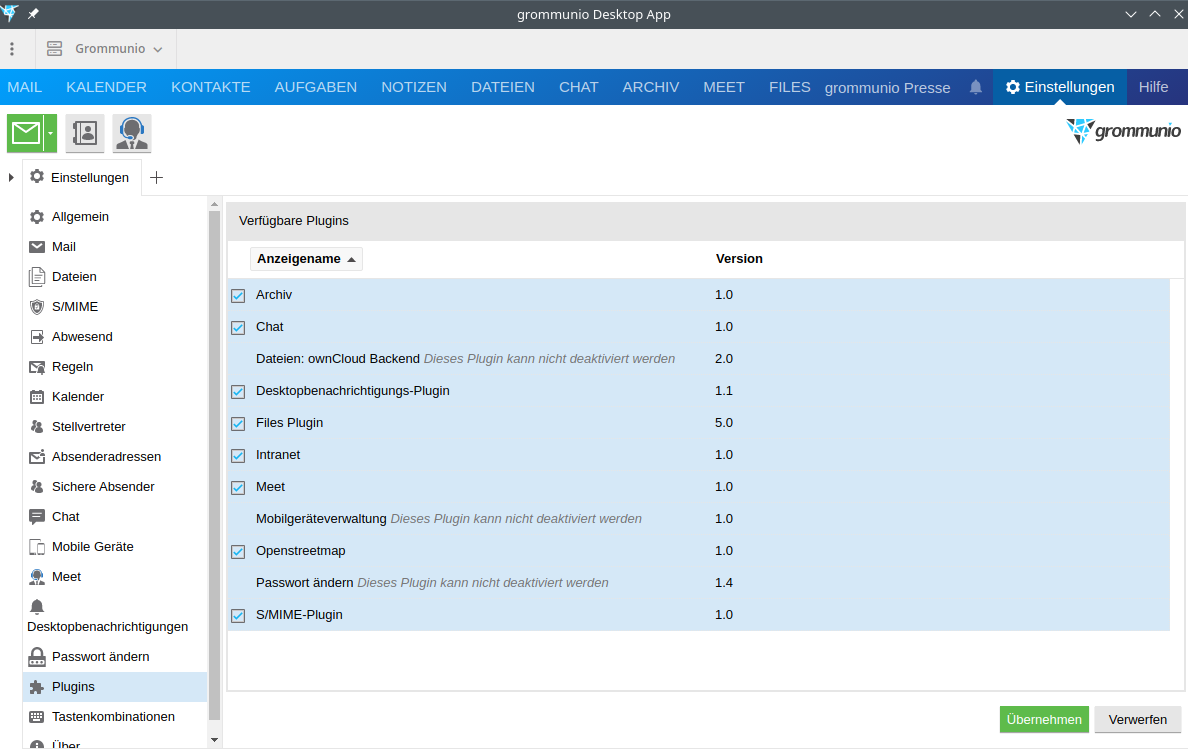The image size is (1188, 750).
Task: Toggle the S/MIME-Plugin checkbox
Action: (x=238, y=615)
